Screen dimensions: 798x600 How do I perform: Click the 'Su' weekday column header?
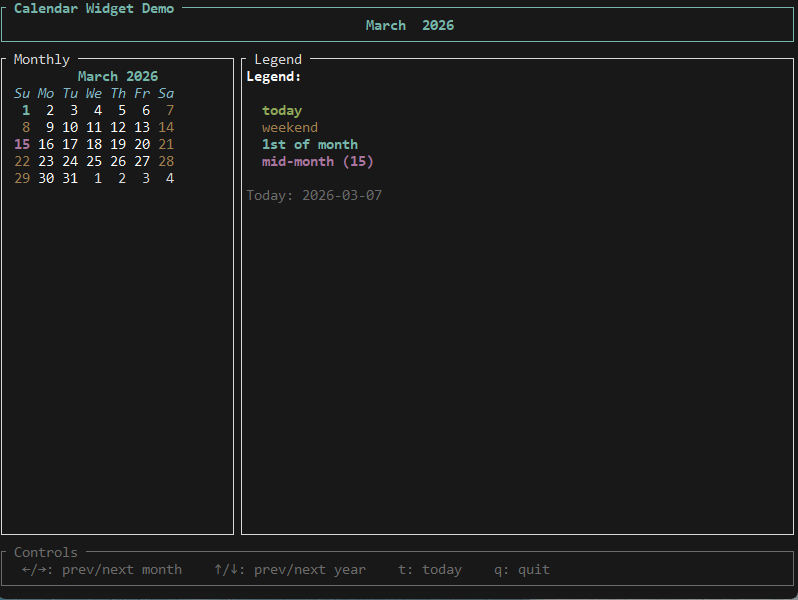pos(22,93)
